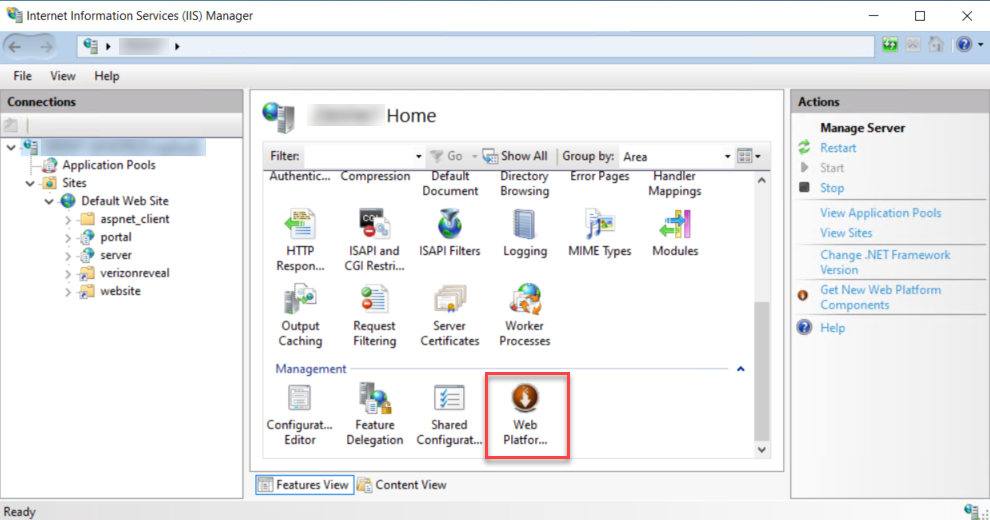Select the website tree item
The width and height of the screenshot is (990, 520).
click(x=120, y=291)
